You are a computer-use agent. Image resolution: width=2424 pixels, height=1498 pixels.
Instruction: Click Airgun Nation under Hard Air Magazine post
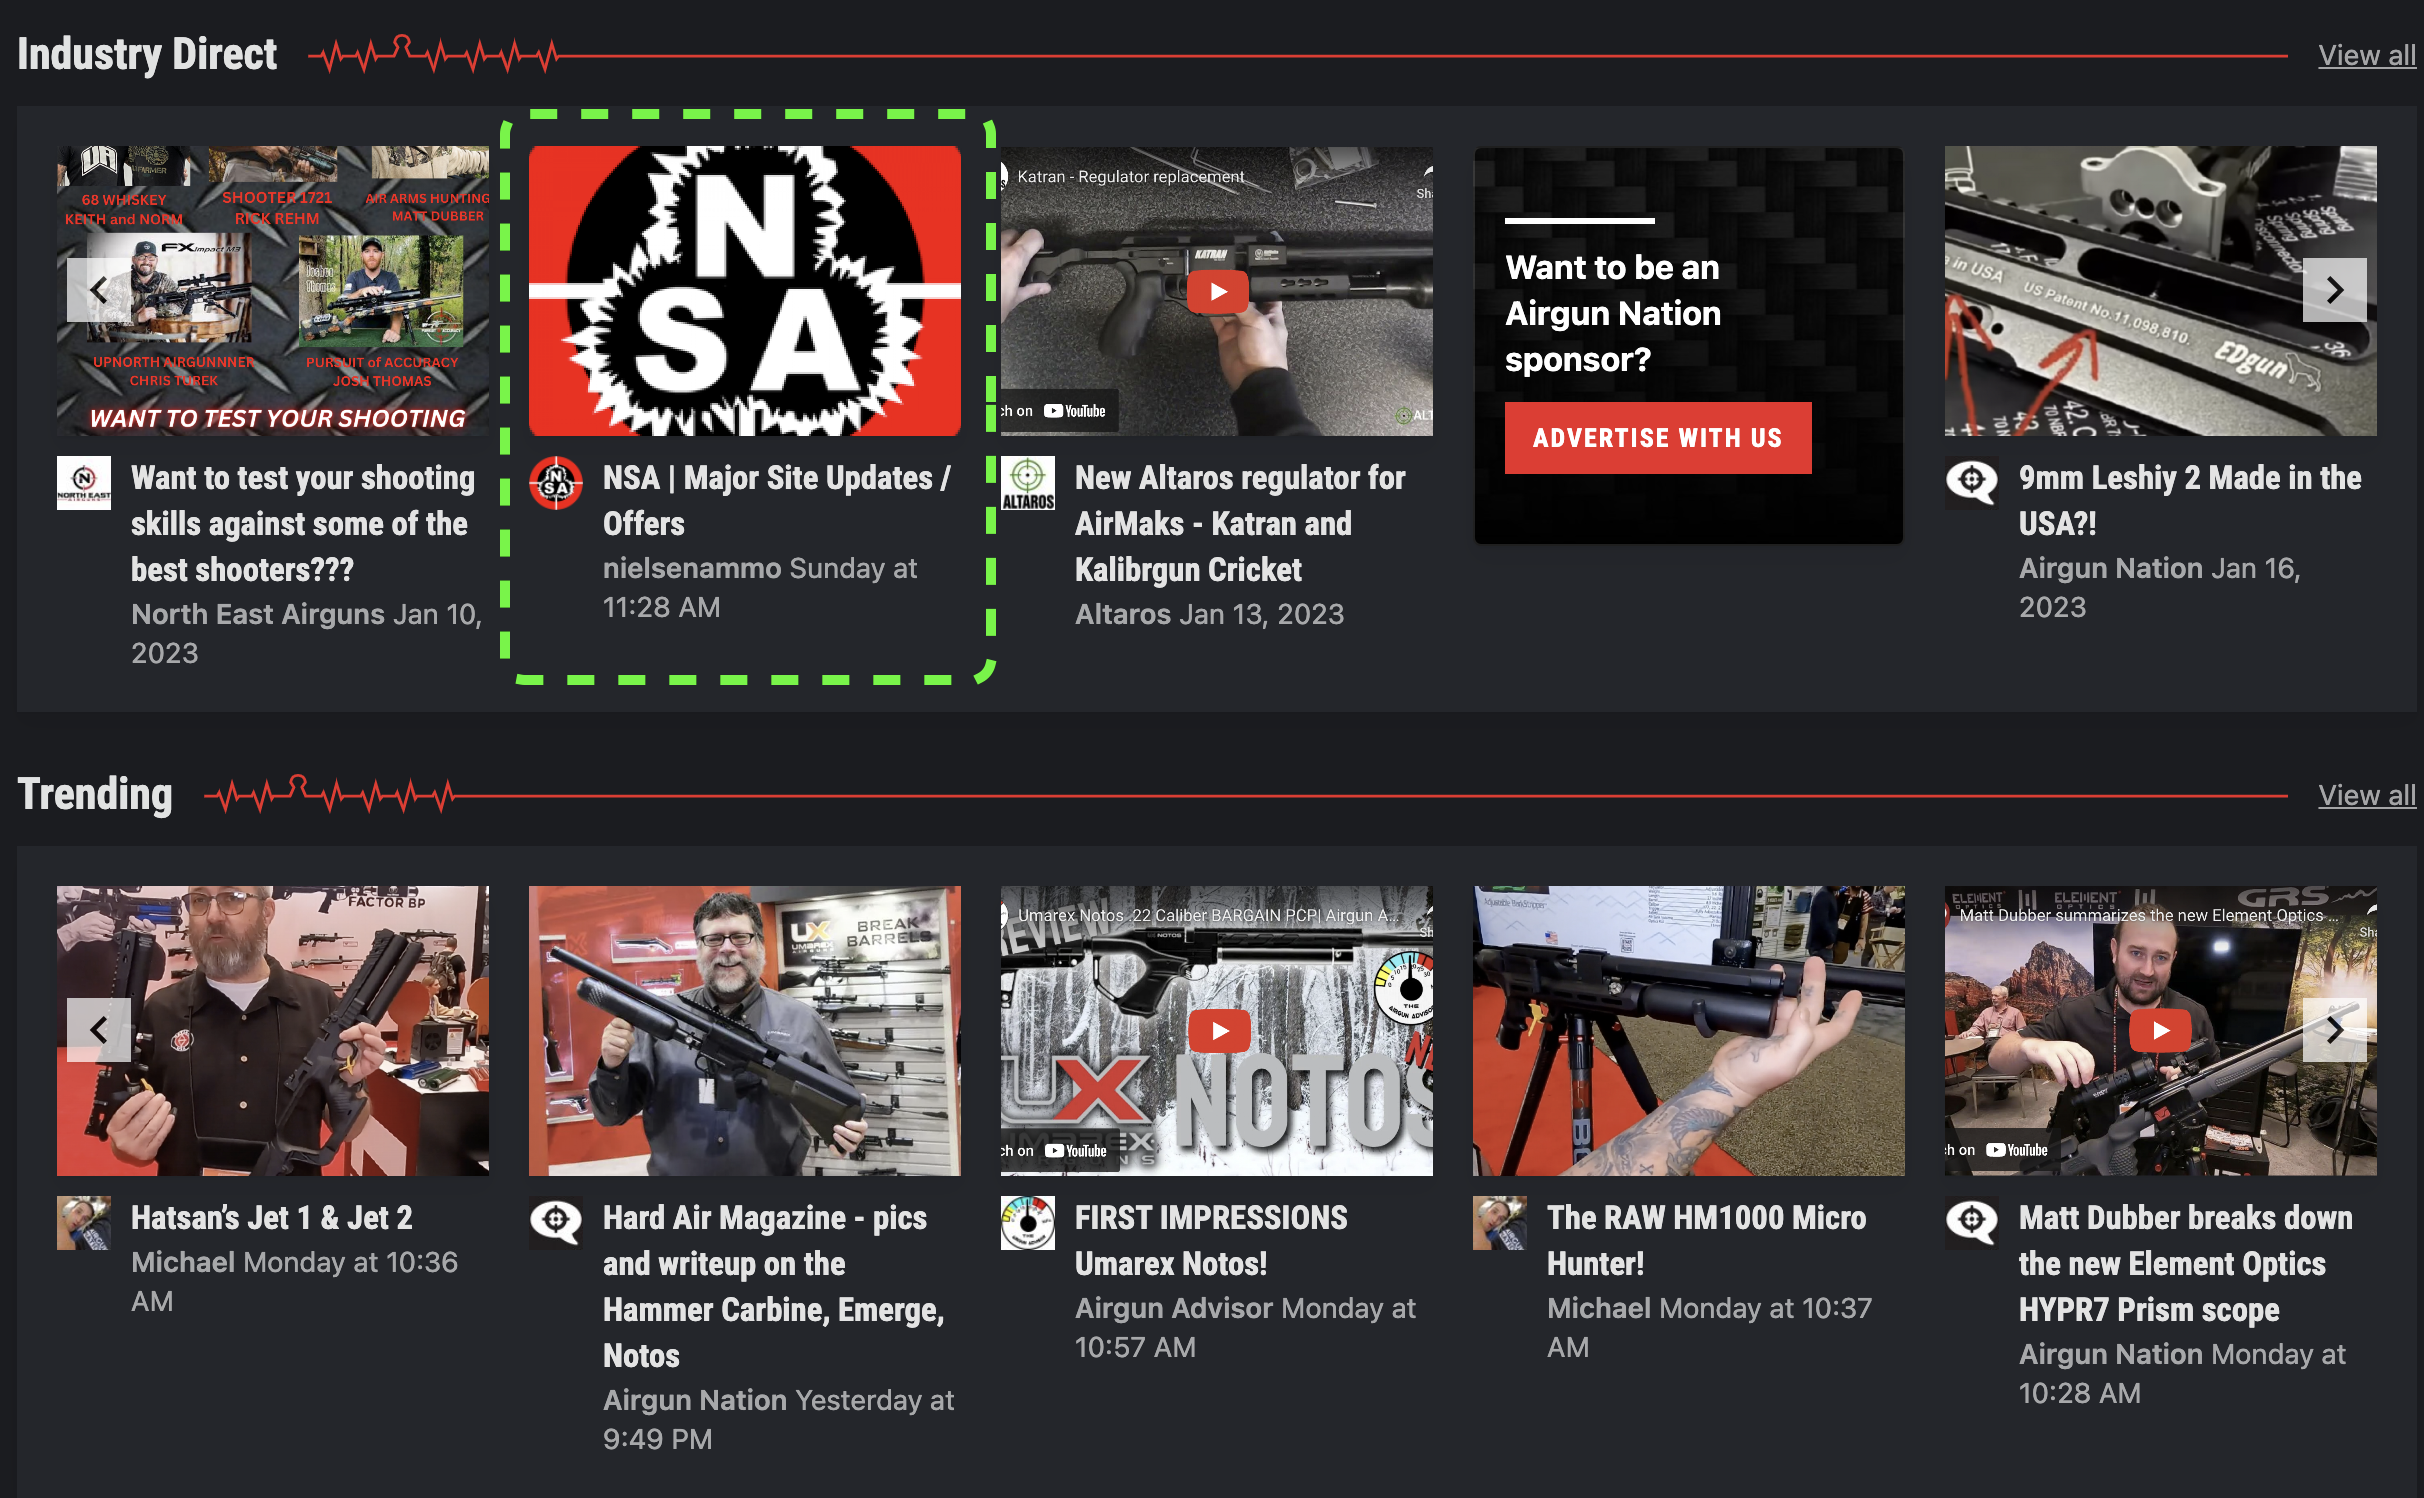695,1400
